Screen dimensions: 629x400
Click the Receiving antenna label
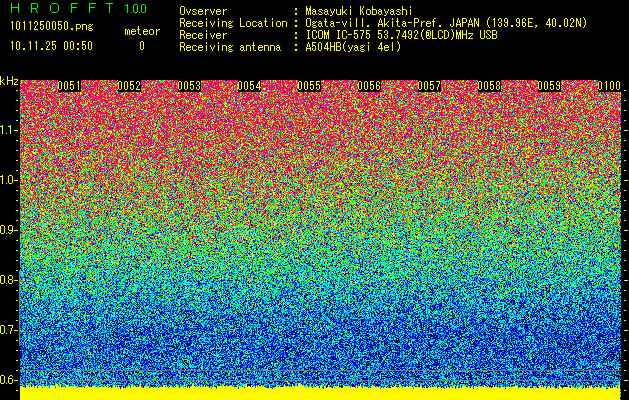(x=230, y=47)
